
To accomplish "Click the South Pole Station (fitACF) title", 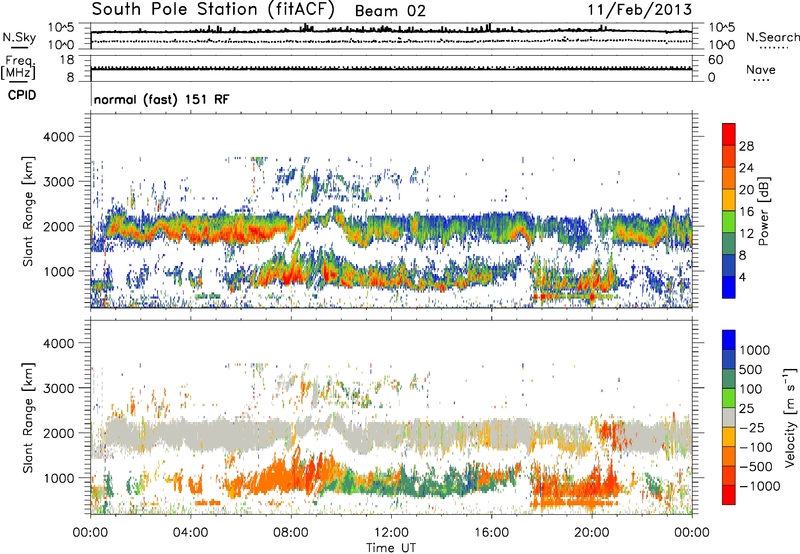I will [x=213, y=9].
